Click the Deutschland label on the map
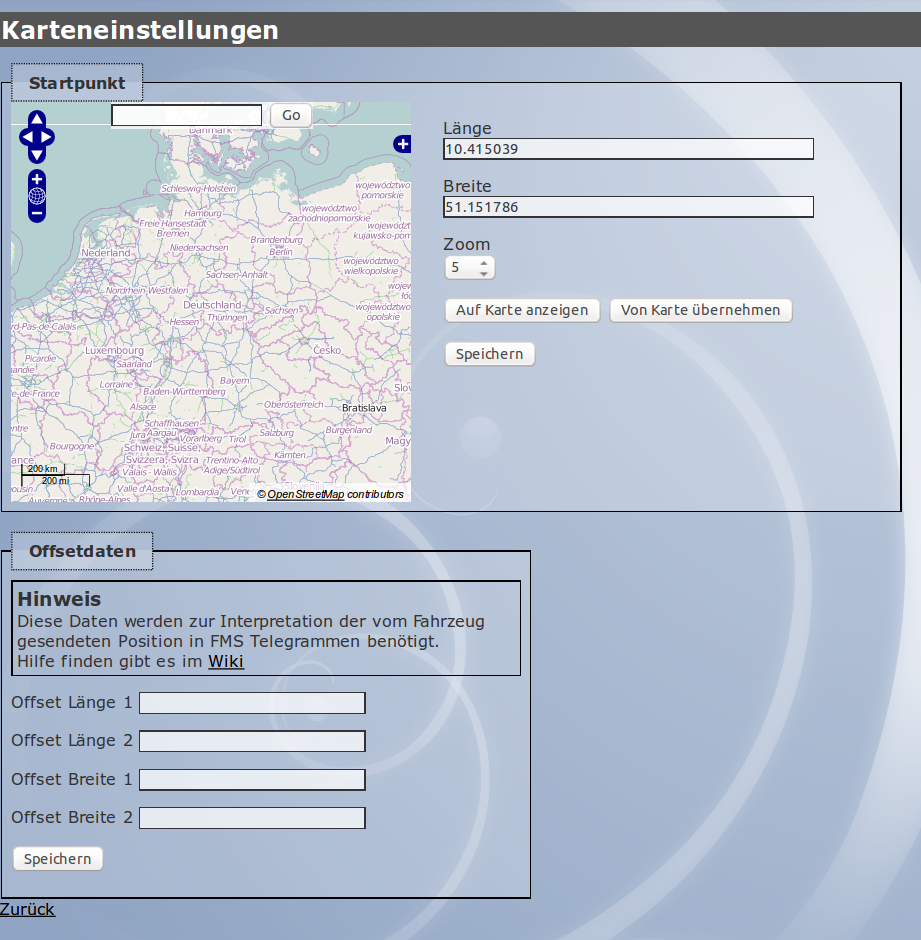 212,305
